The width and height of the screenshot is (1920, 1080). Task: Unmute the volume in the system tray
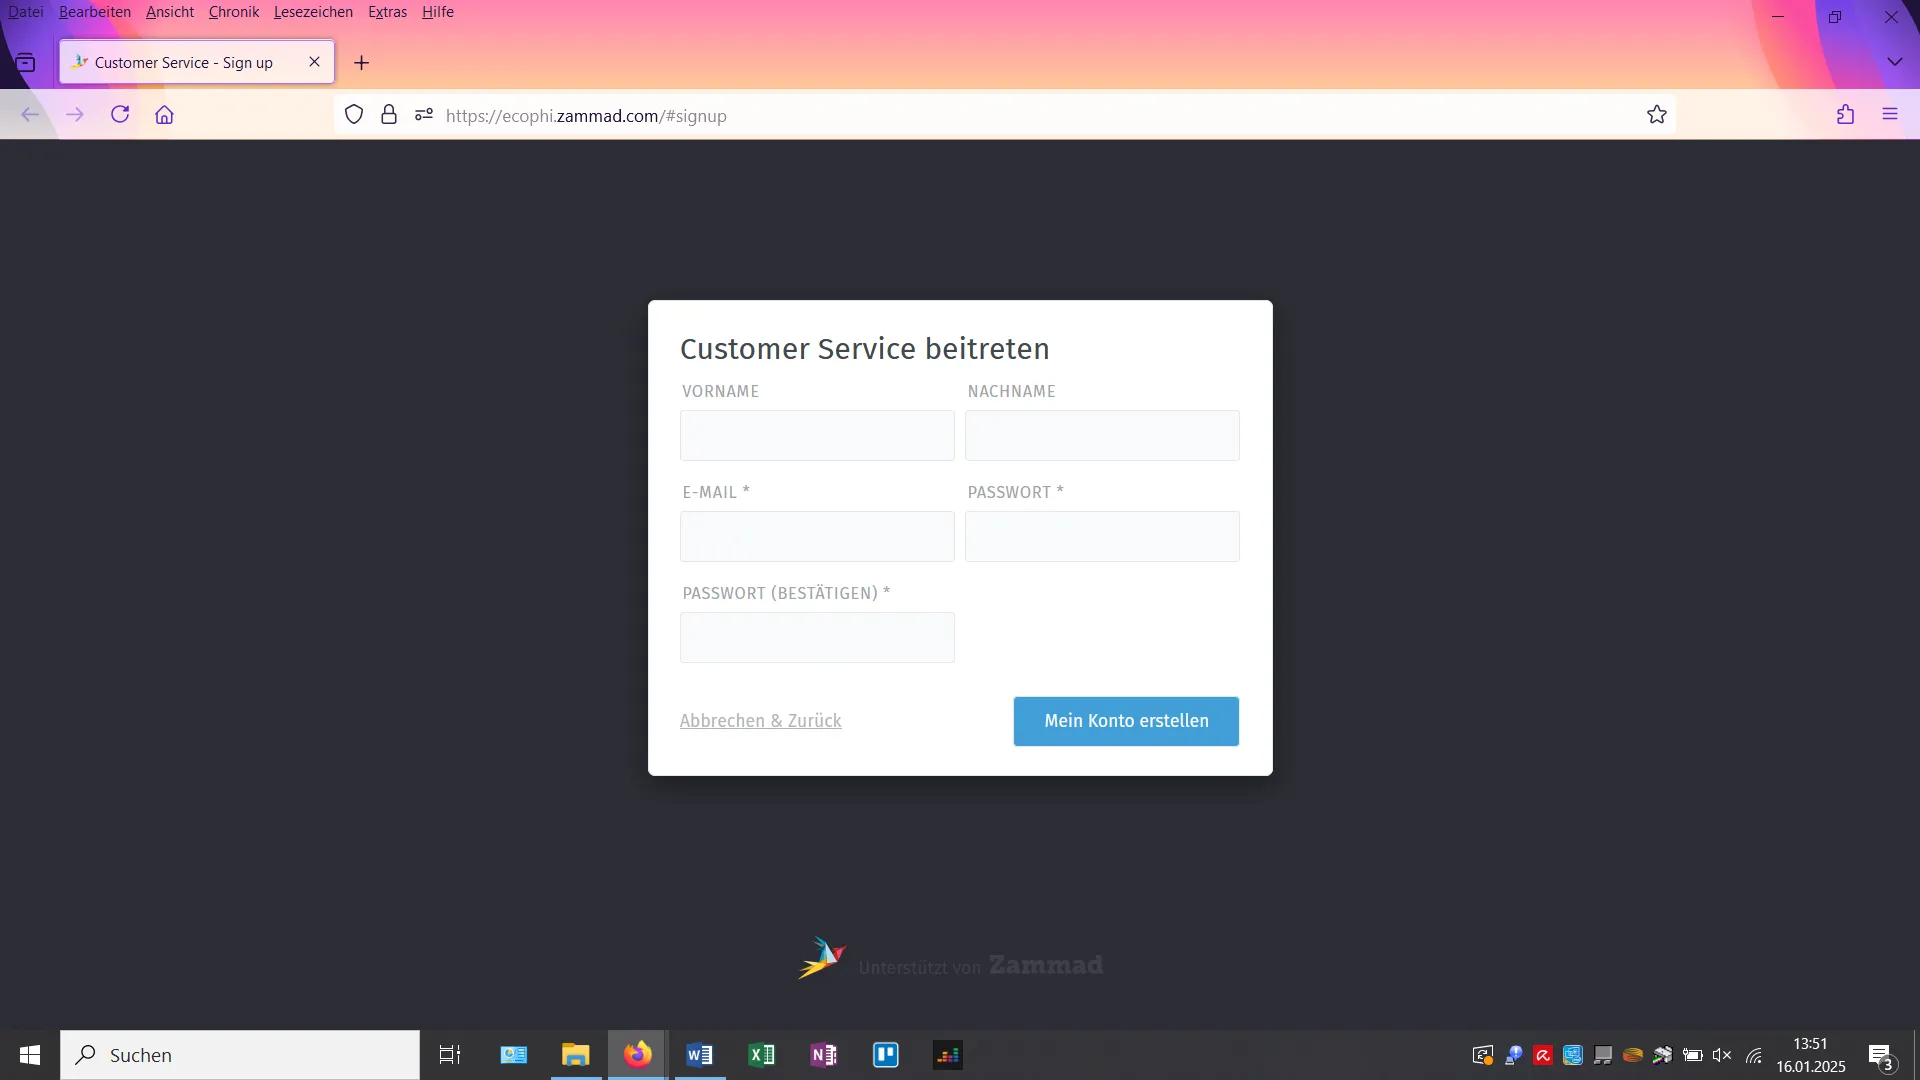pyautogui.click(x=1722, y=1054)
